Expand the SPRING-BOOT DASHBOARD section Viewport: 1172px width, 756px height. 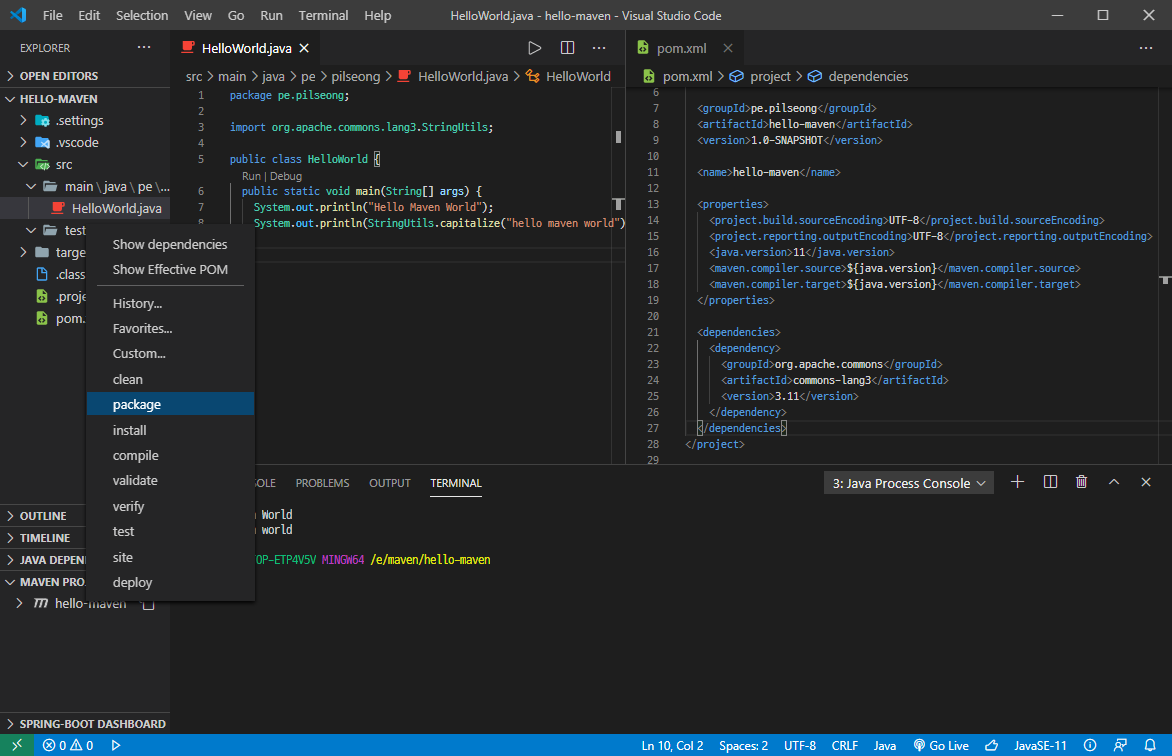point(84,724)
